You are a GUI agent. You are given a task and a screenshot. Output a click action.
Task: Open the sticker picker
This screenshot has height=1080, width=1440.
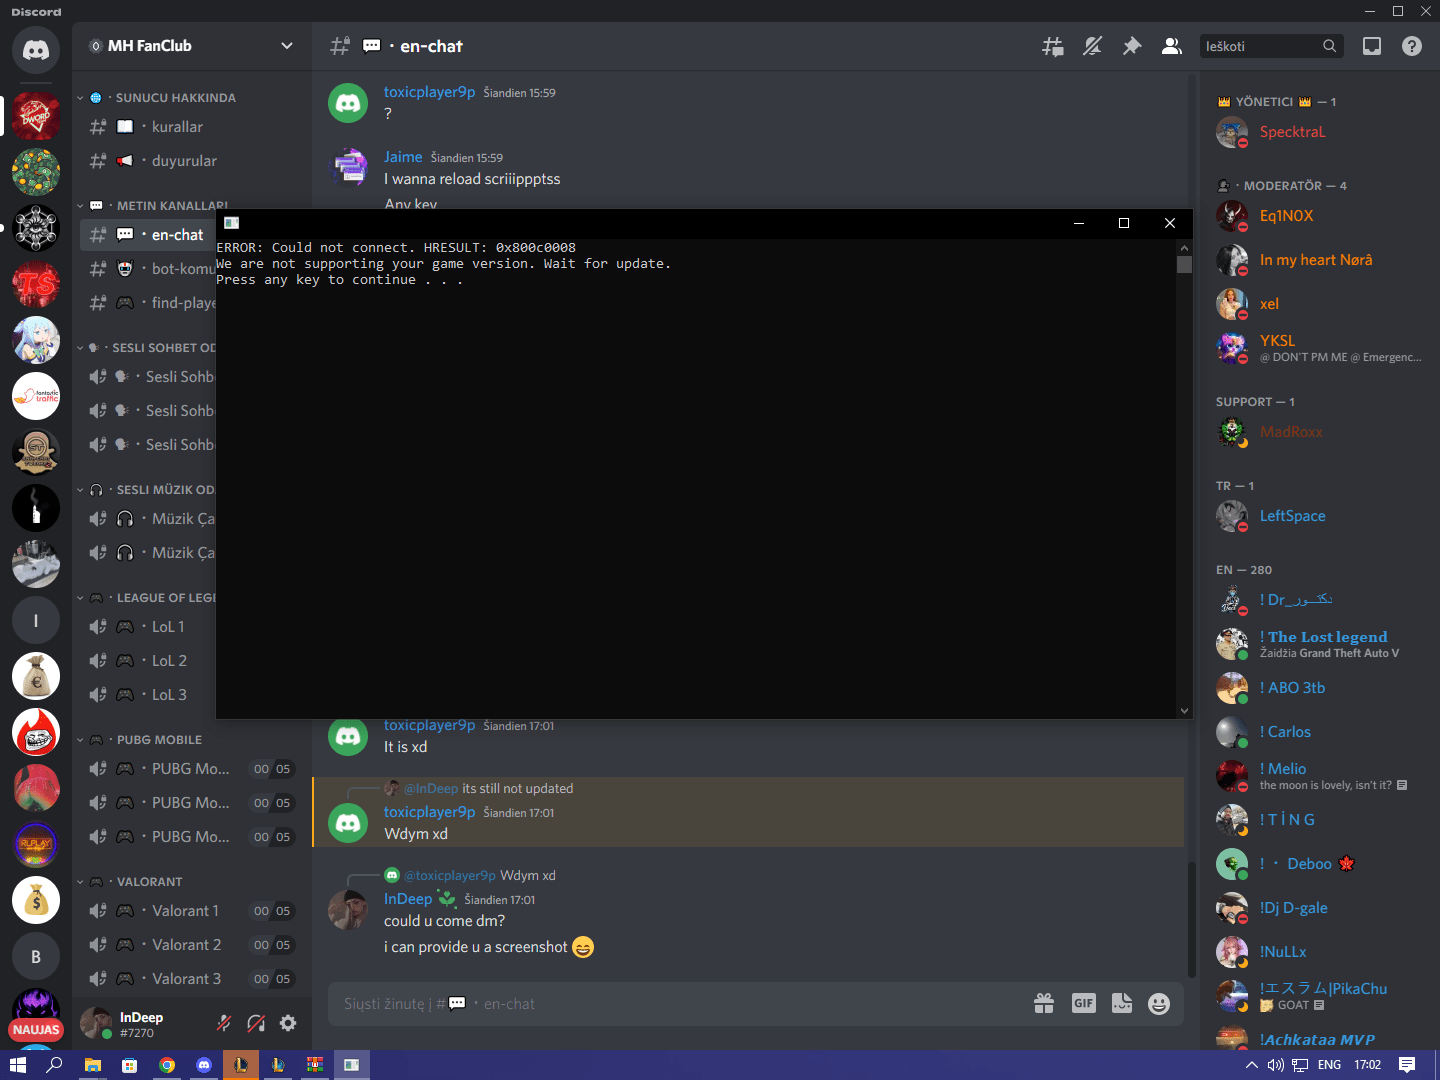click(x=1122, y=1004)
